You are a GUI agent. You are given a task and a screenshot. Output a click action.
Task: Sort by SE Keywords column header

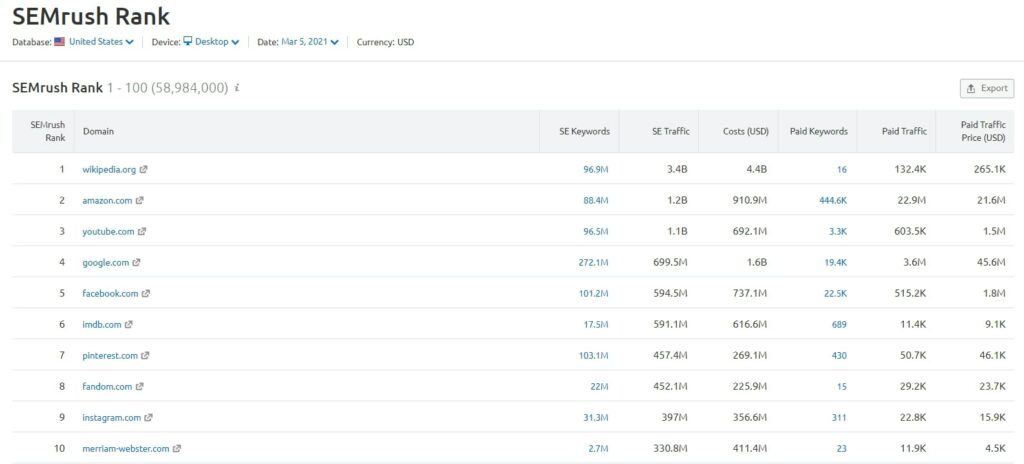click(584, 131)
